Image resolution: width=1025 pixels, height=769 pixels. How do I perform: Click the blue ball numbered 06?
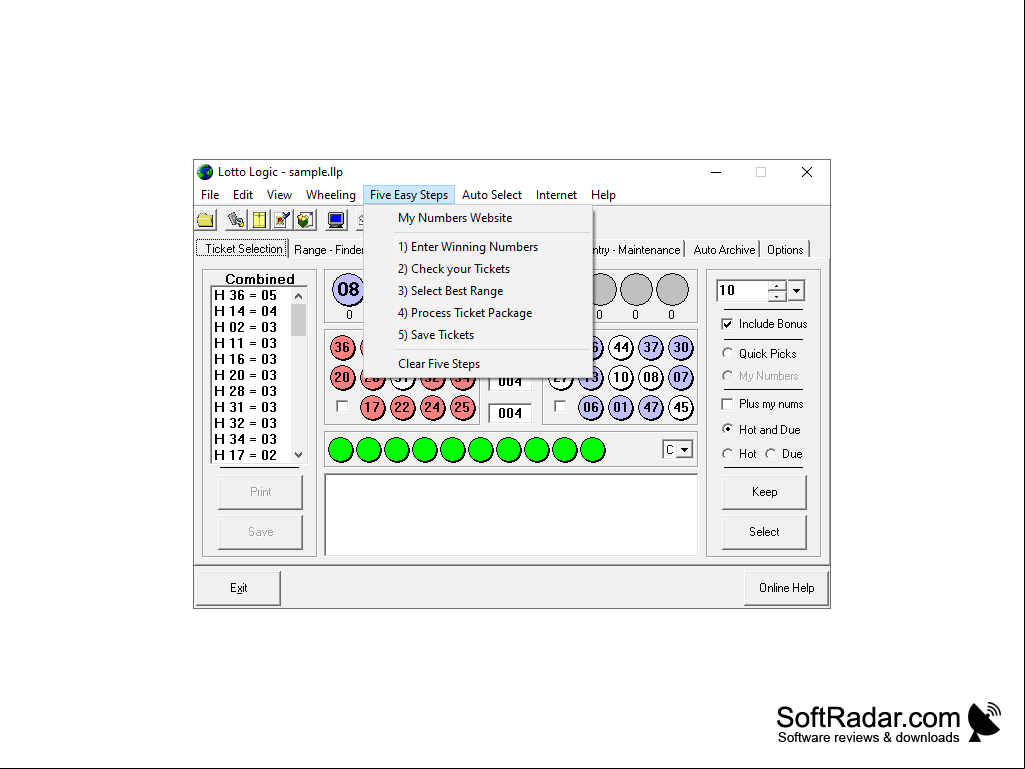pos(591,407)
